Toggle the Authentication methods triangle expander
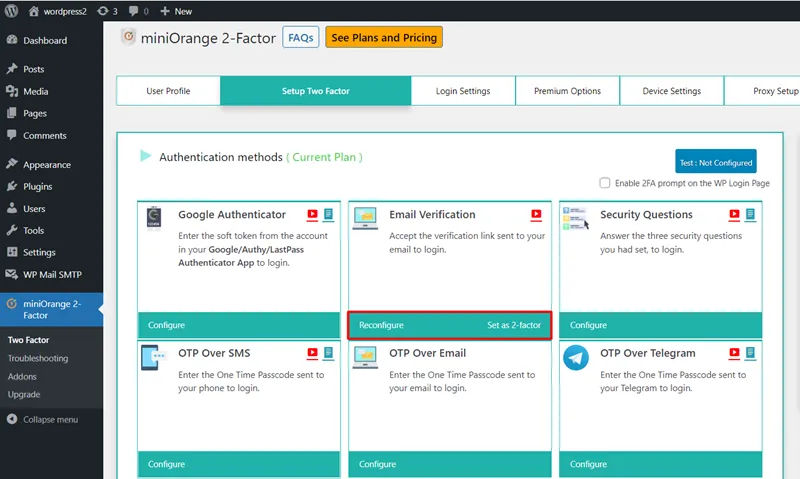The image size is (800, 479). point(145,156)
